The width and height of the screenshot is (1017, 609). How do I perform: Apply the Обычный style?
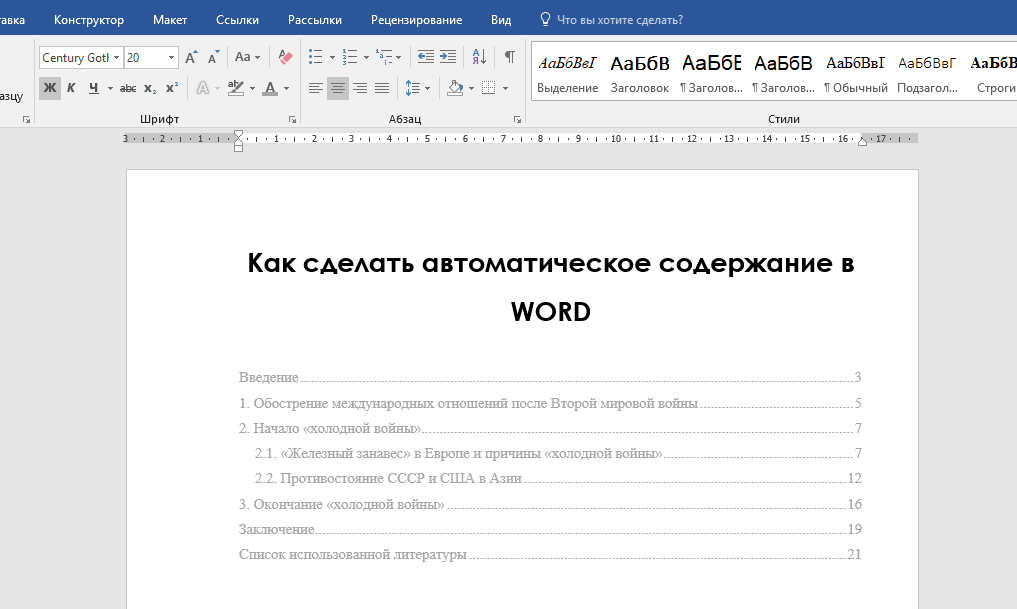(855, 73)
